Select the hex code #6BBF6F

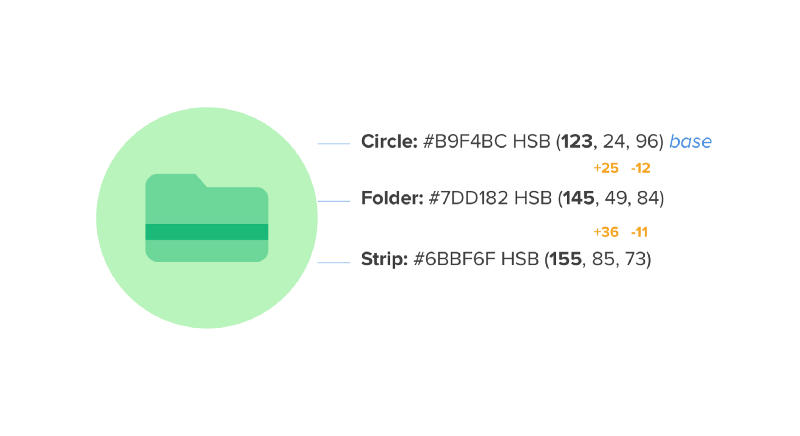(x=455, y=260)
